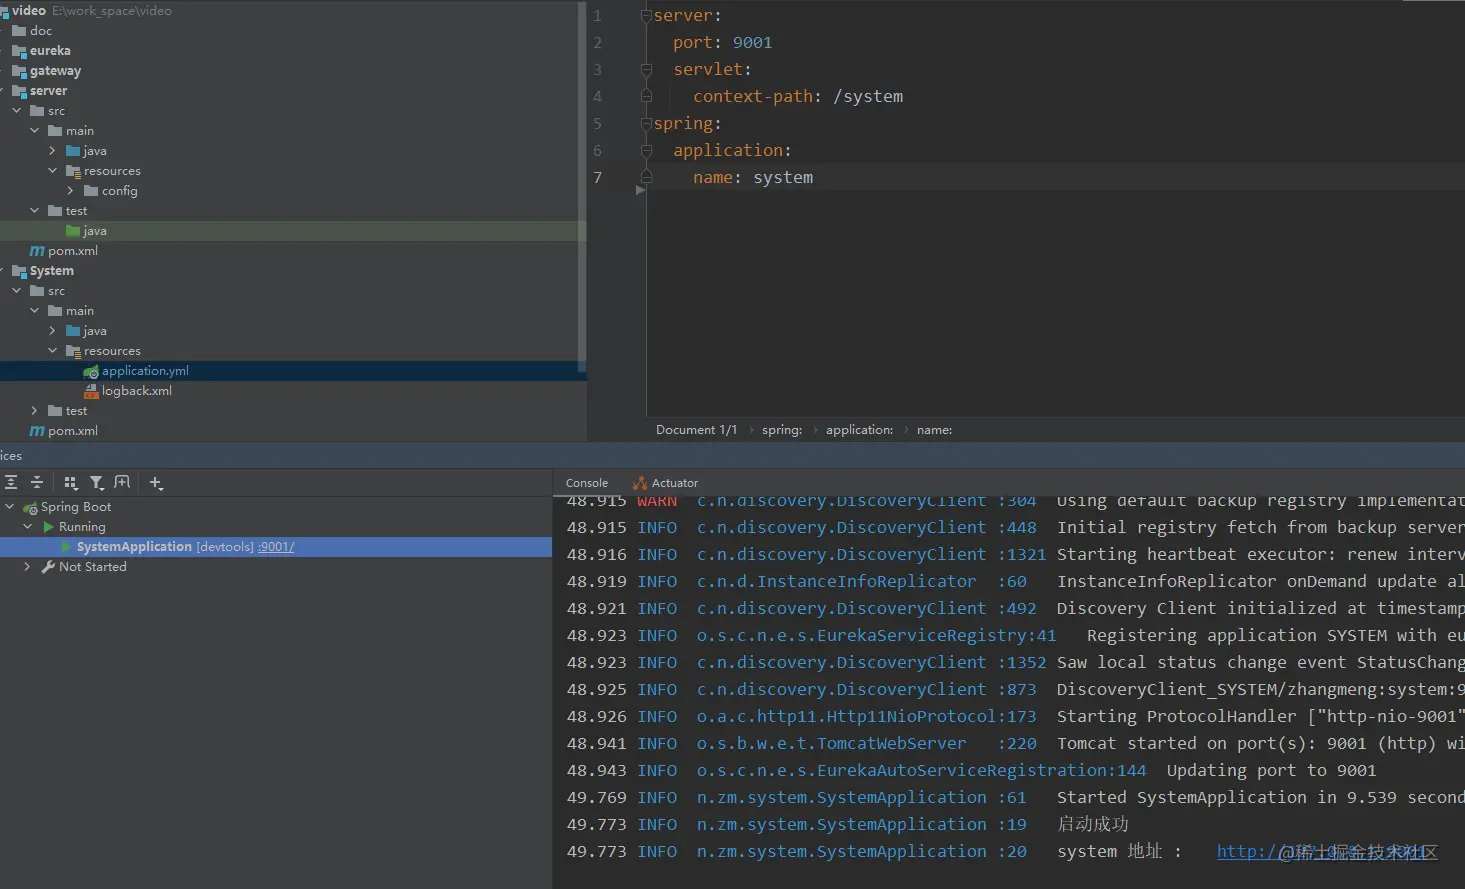Collapse the Running services group
This screenshot has width=1465, height=889.
28,527
